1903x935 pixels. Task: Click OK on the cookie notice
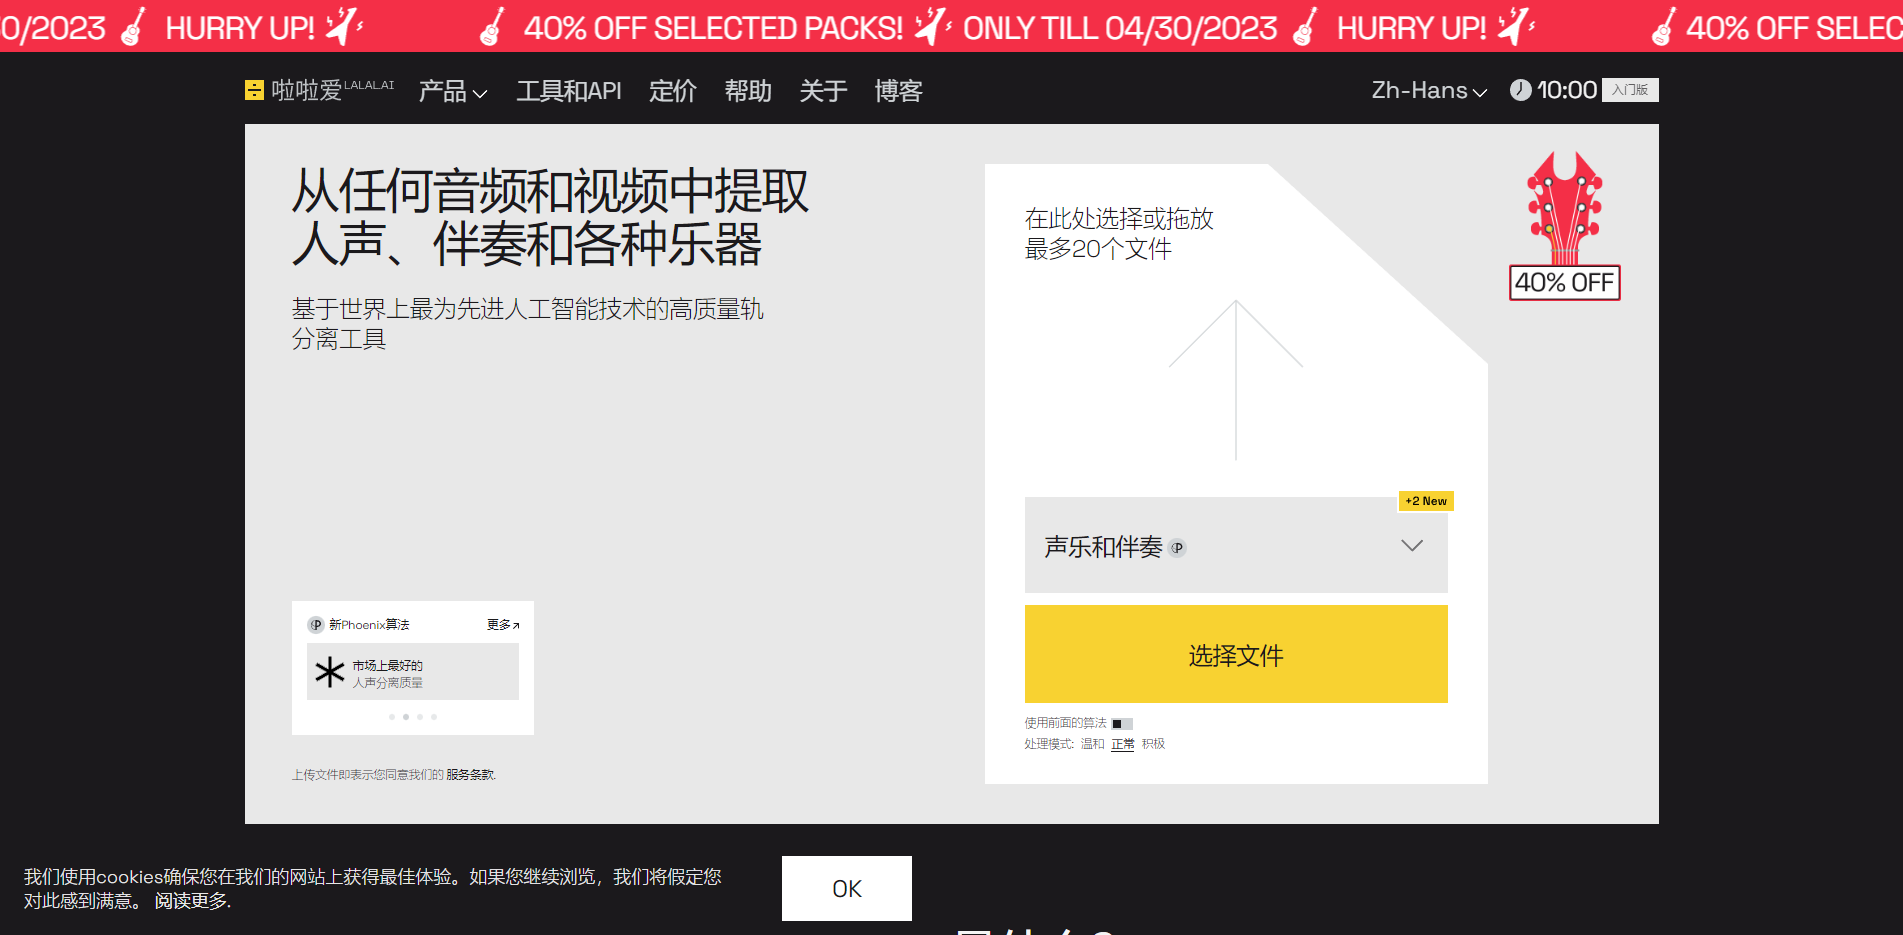point(846,888)
